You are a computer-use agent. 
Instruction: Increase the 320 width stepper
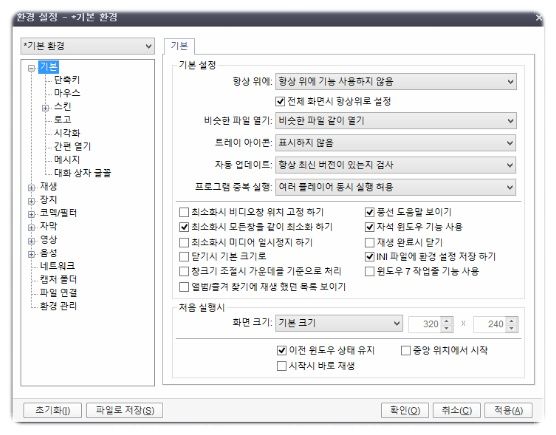(447, 320)
